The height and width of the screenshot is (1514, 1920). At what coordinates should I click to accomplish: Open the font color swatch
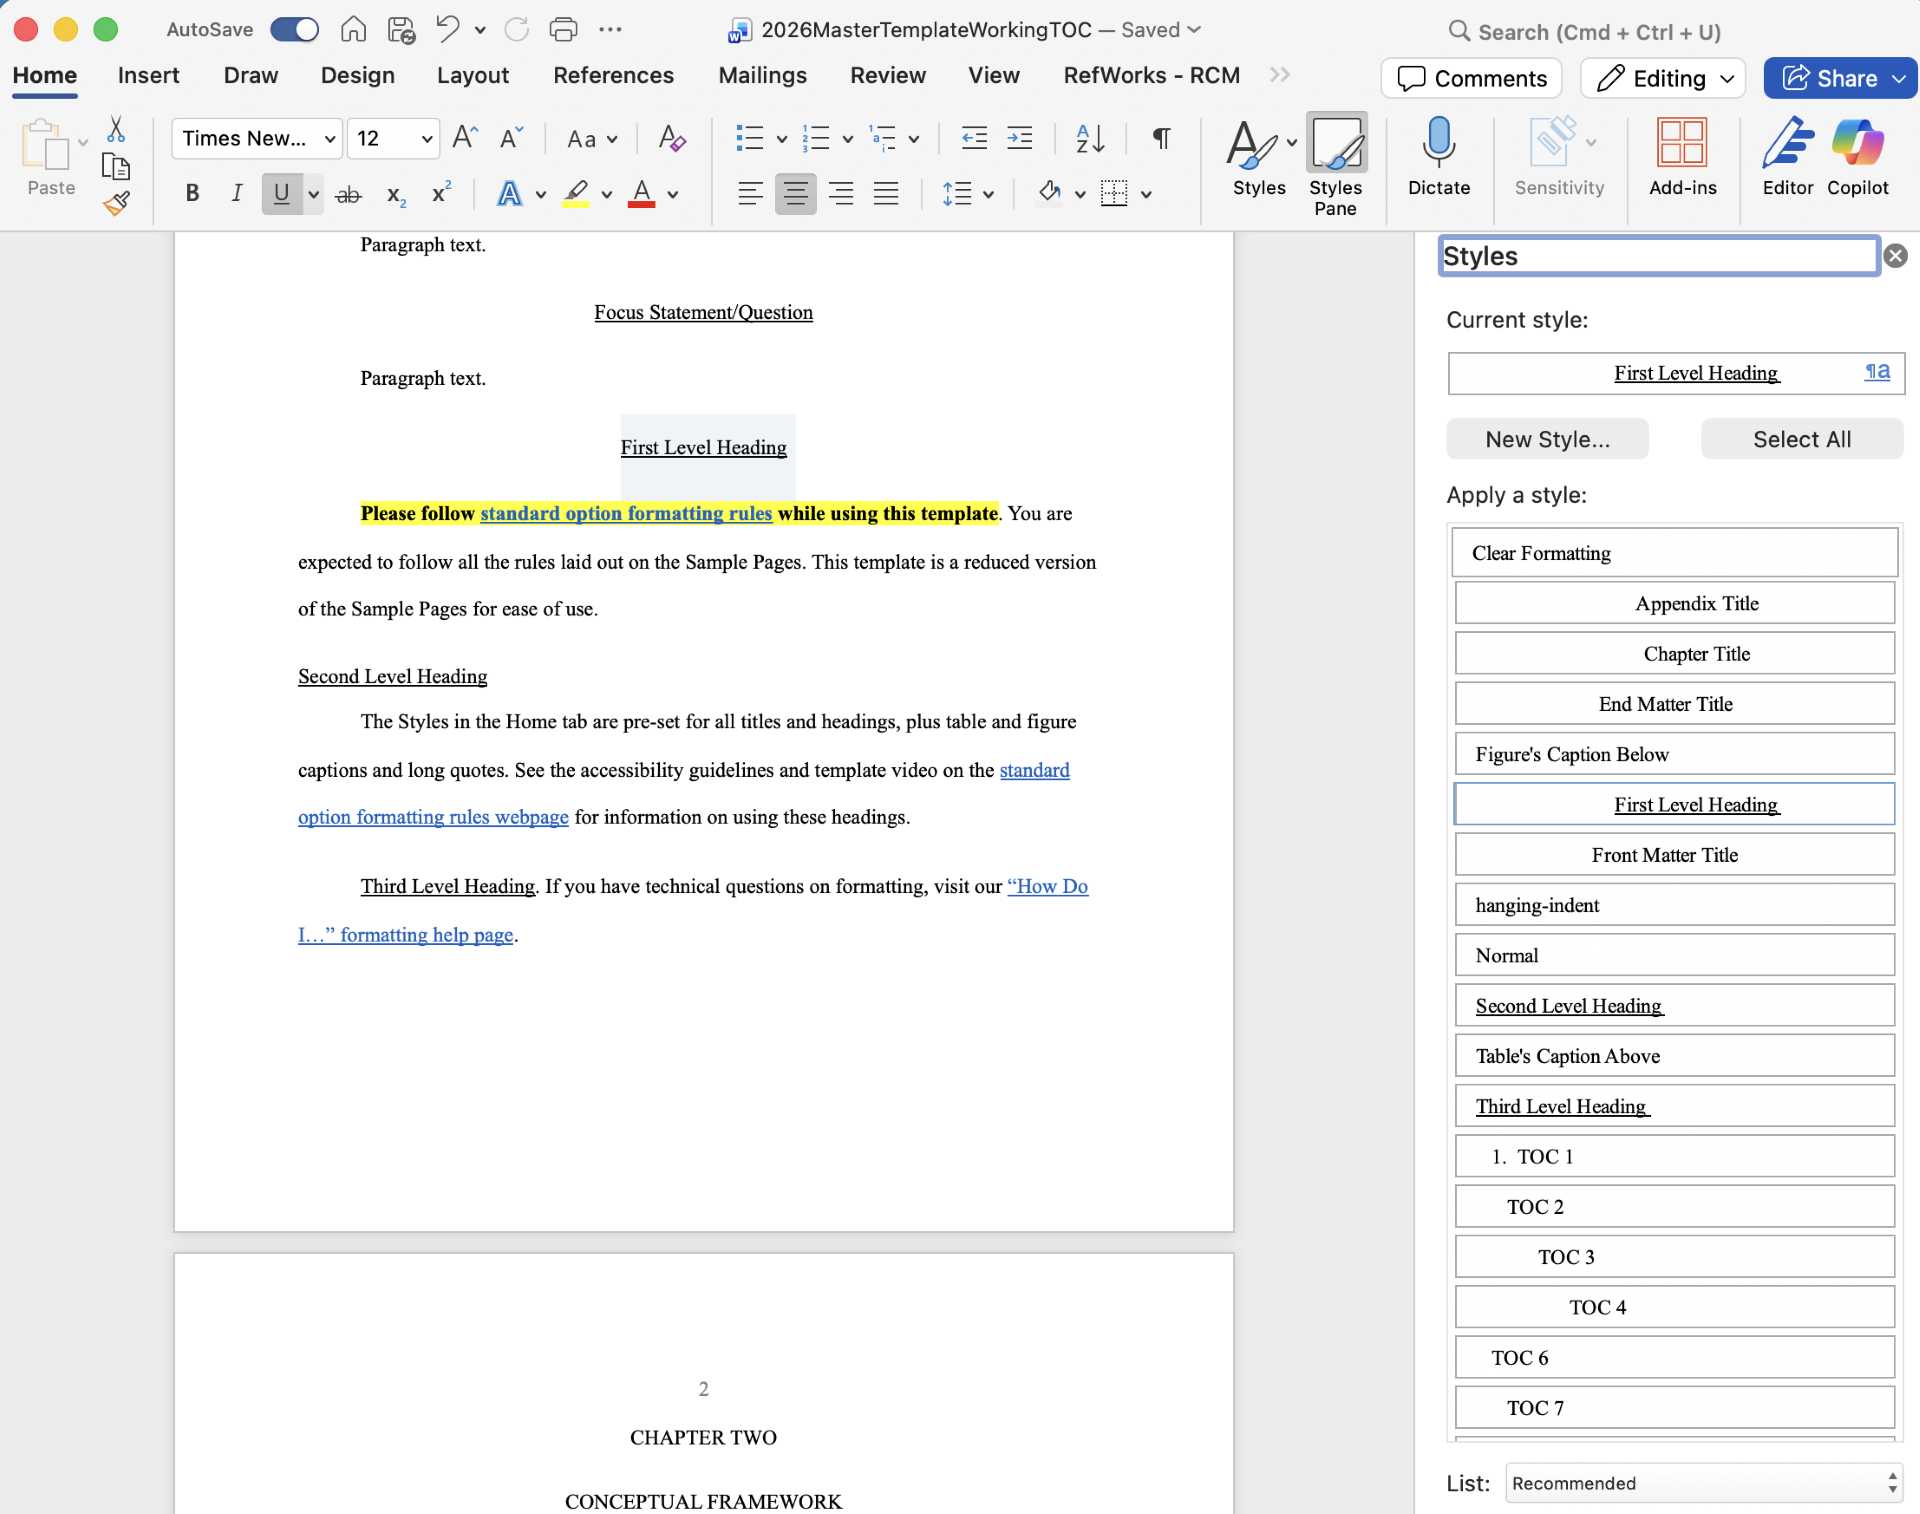coord(643,193)
